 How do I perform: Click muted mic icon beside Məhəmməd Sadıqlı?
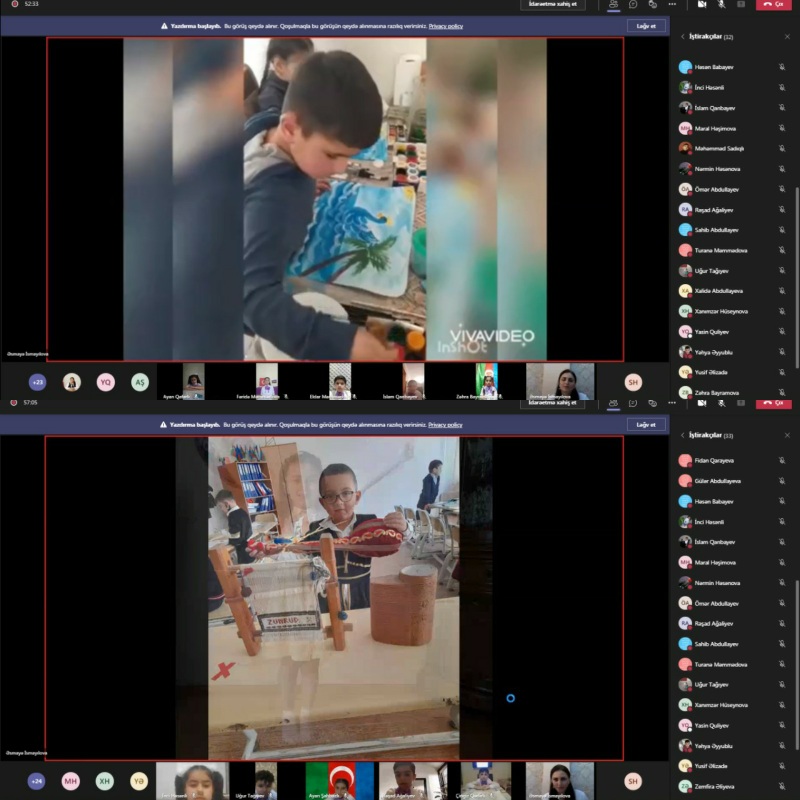point(782,148)
